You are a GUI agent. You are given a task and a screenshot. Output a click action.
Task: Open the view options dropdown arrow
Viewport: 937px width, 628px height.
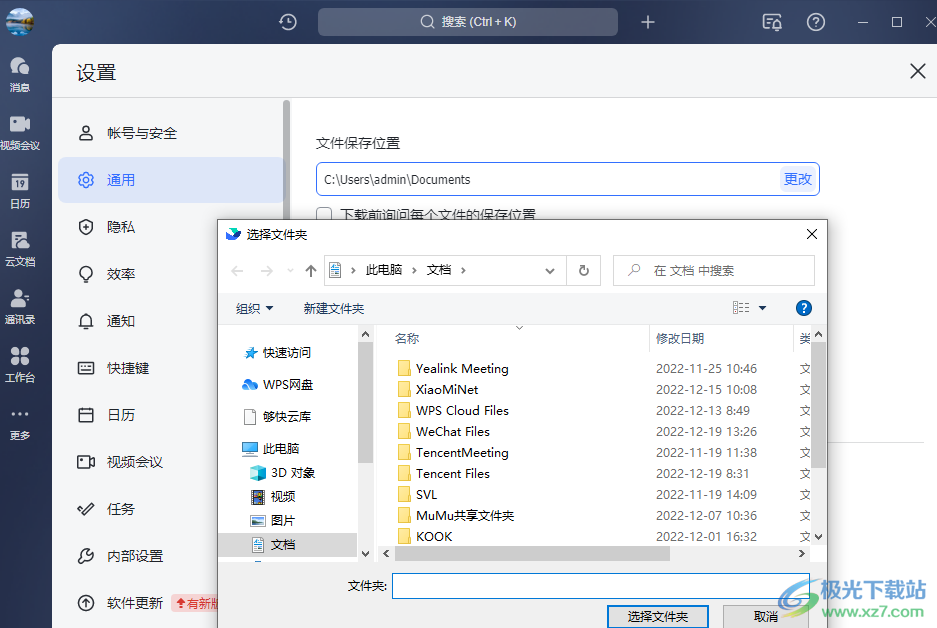point(763,308)
